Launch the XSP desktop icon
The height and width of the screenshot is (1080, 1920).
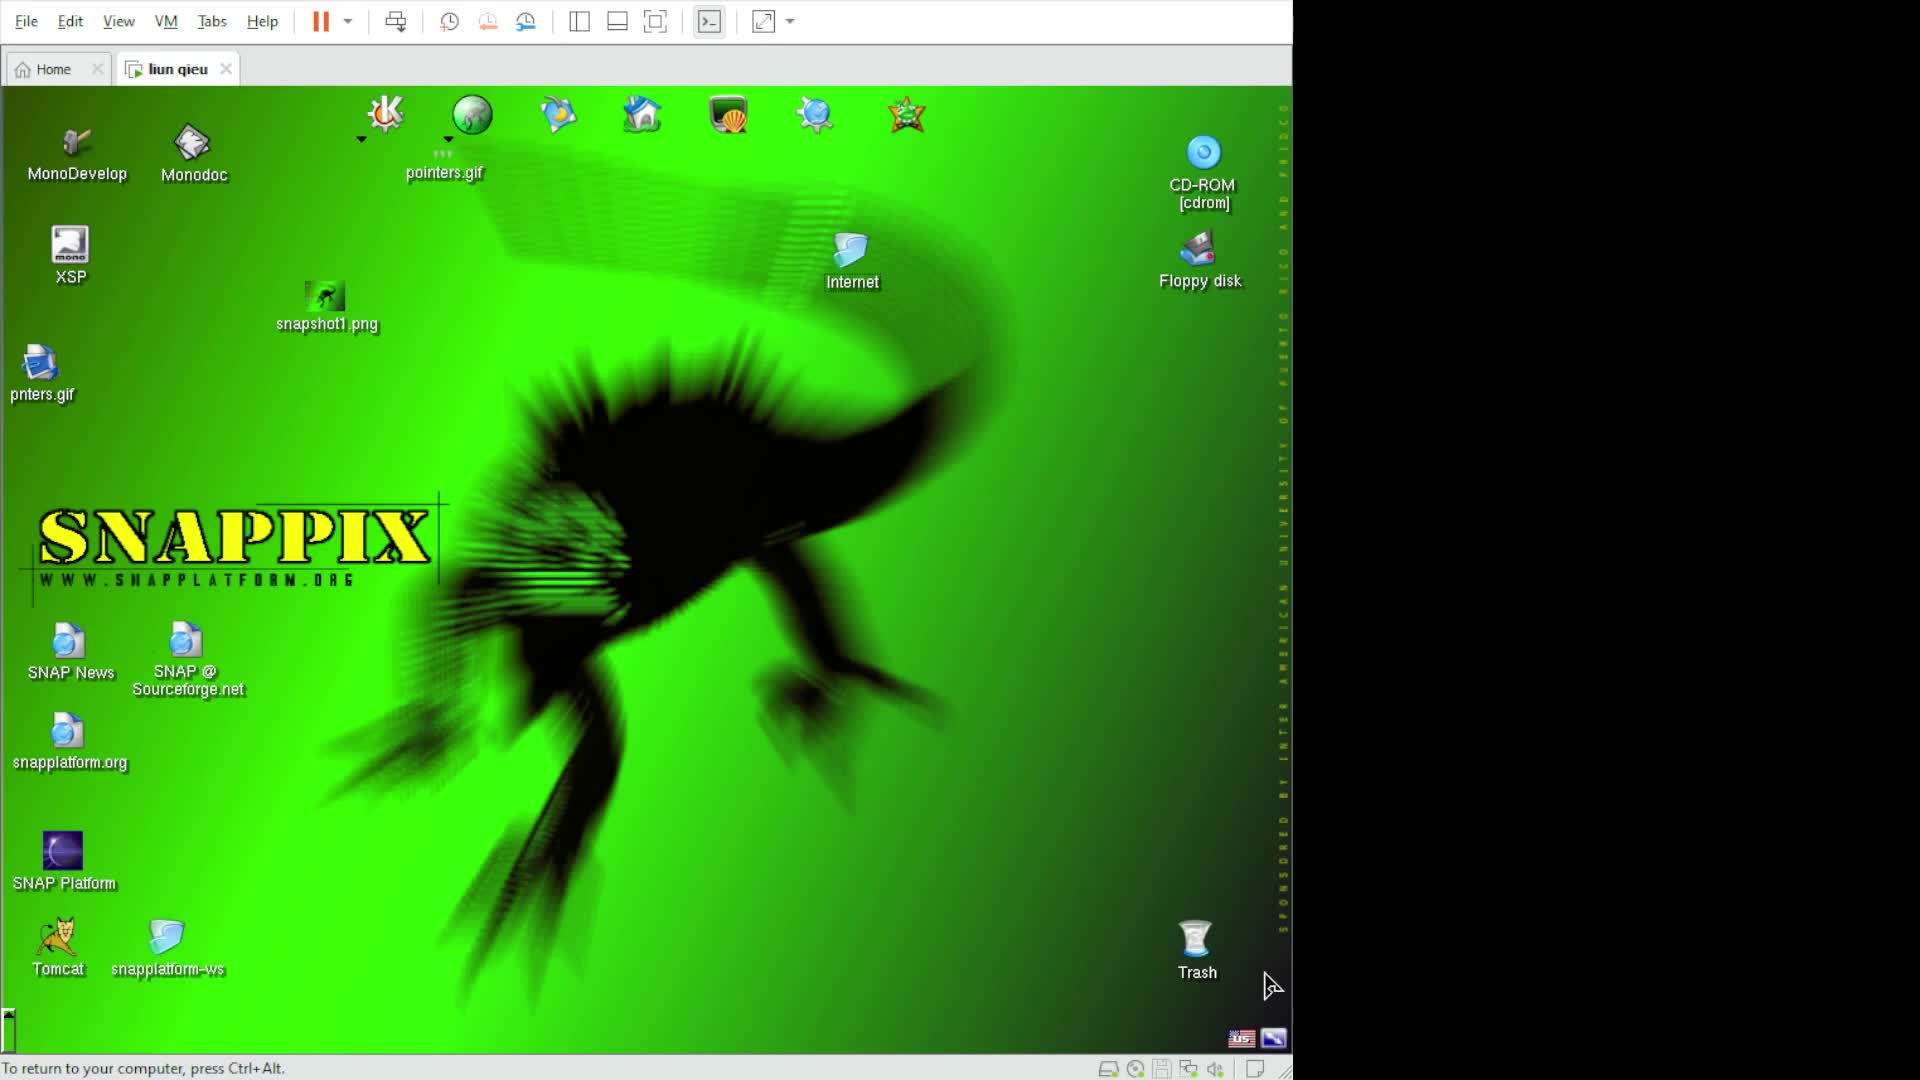click(x=70, y=256)
